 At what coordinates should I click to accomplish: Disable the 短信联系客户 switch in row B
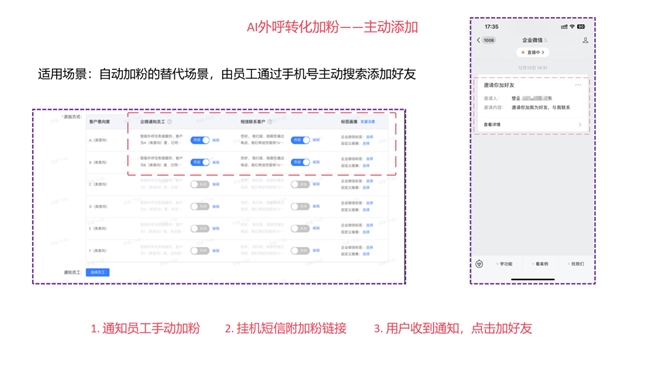[x=300, y=162]
